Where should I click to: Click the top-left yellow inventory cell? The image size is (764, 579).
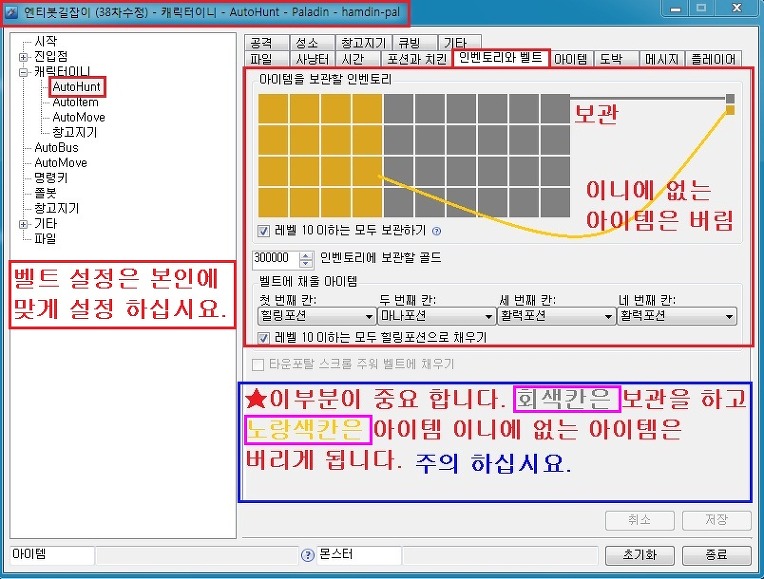[273, 109]
